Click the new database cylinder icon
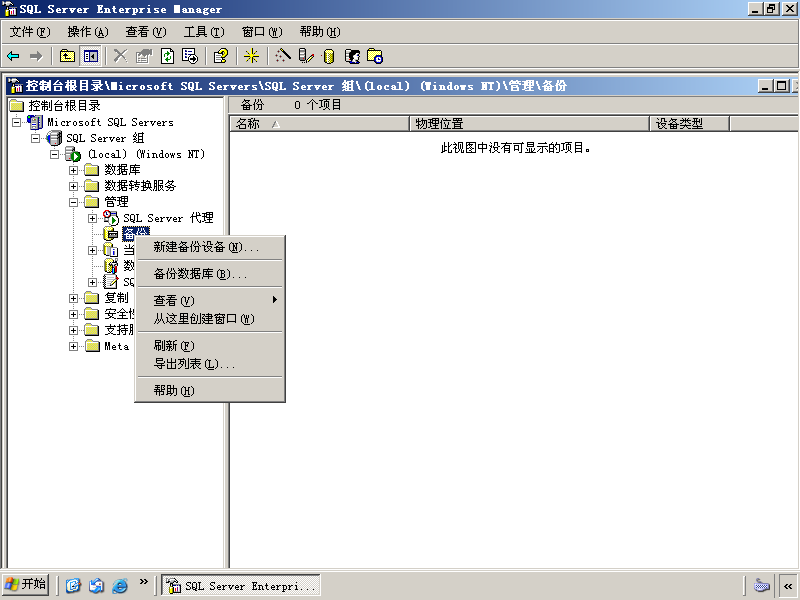 pos(329,56)
